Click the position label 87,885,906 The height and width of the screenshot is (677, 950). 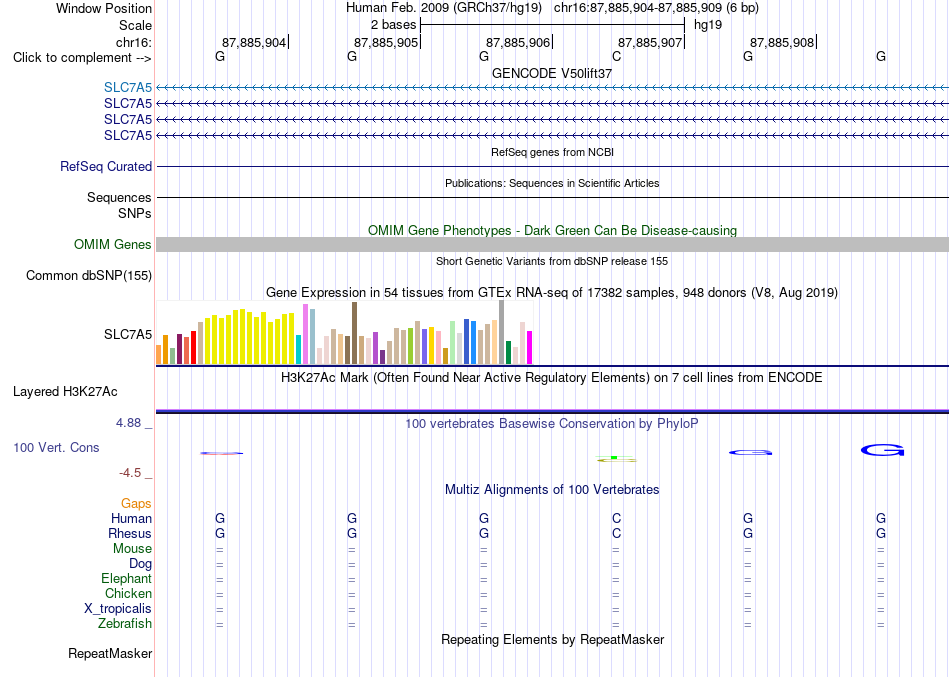[518, 42]
